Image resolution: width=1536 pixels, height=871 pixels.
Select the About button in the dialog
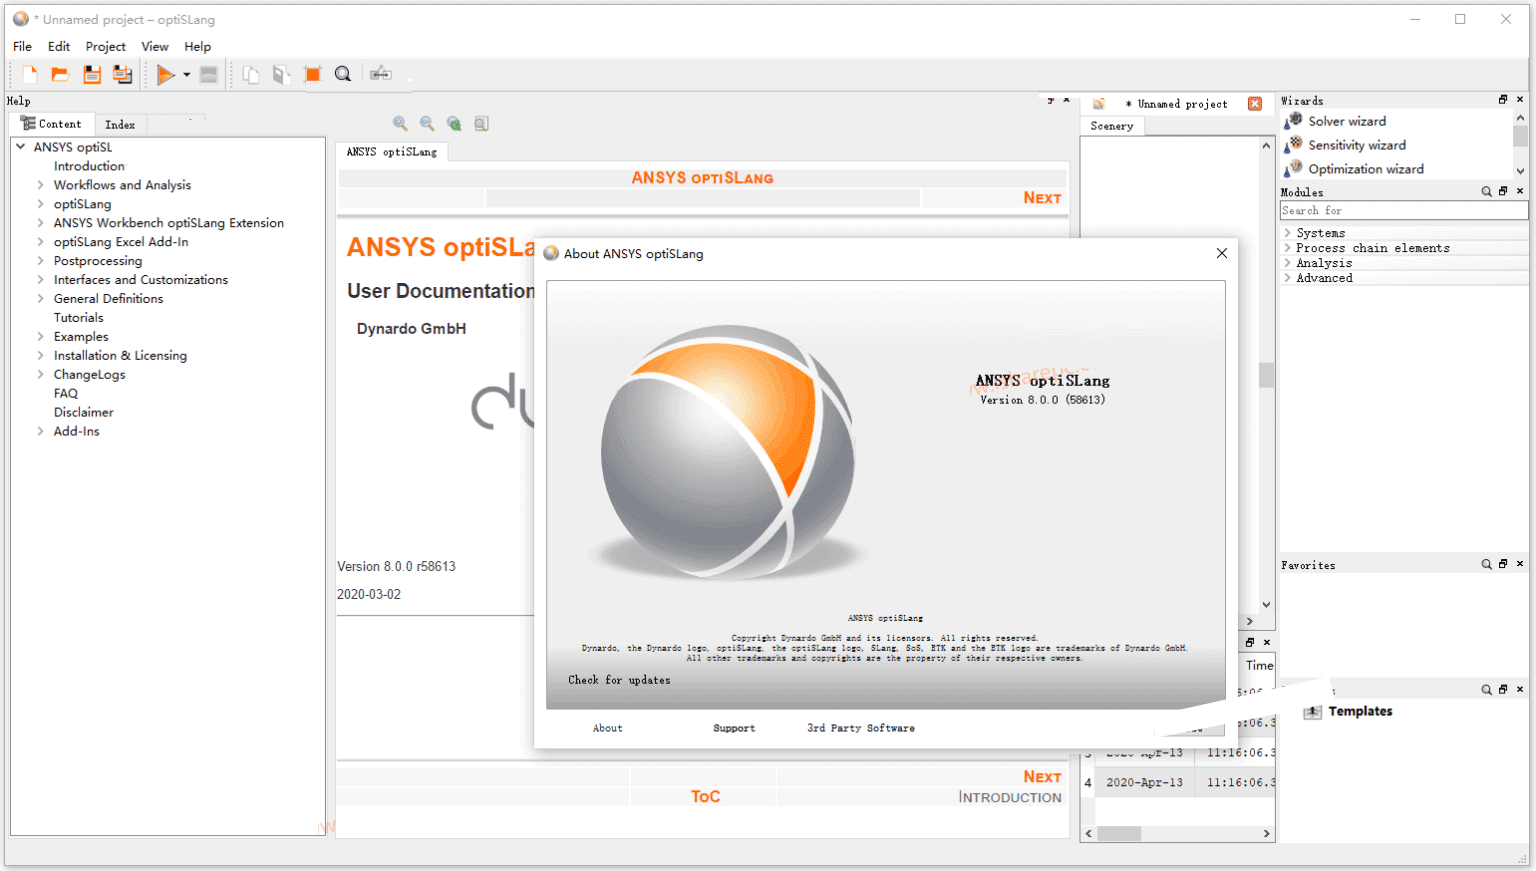[607, 728]
